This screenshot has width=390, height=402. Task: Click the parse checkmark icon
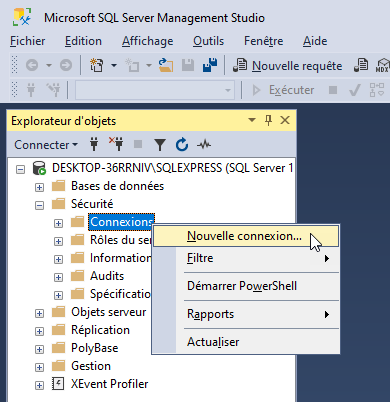tap(355, 90)
